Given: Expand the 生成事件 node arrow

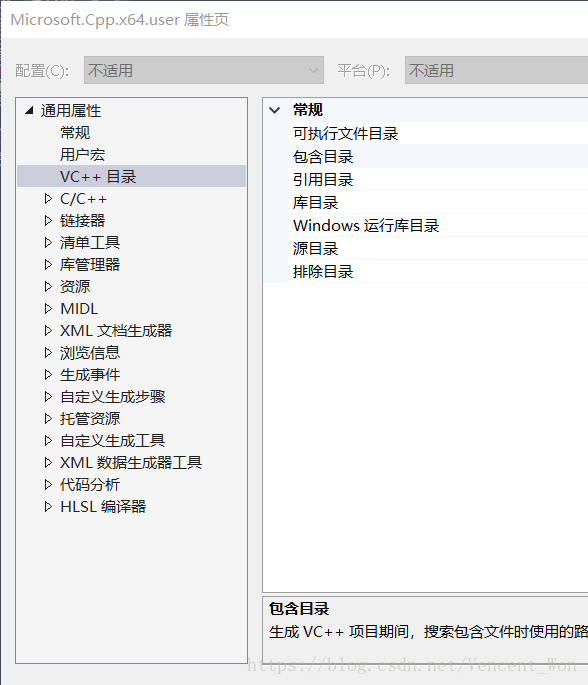Looking at the screenshot, I should click(48, 374).
